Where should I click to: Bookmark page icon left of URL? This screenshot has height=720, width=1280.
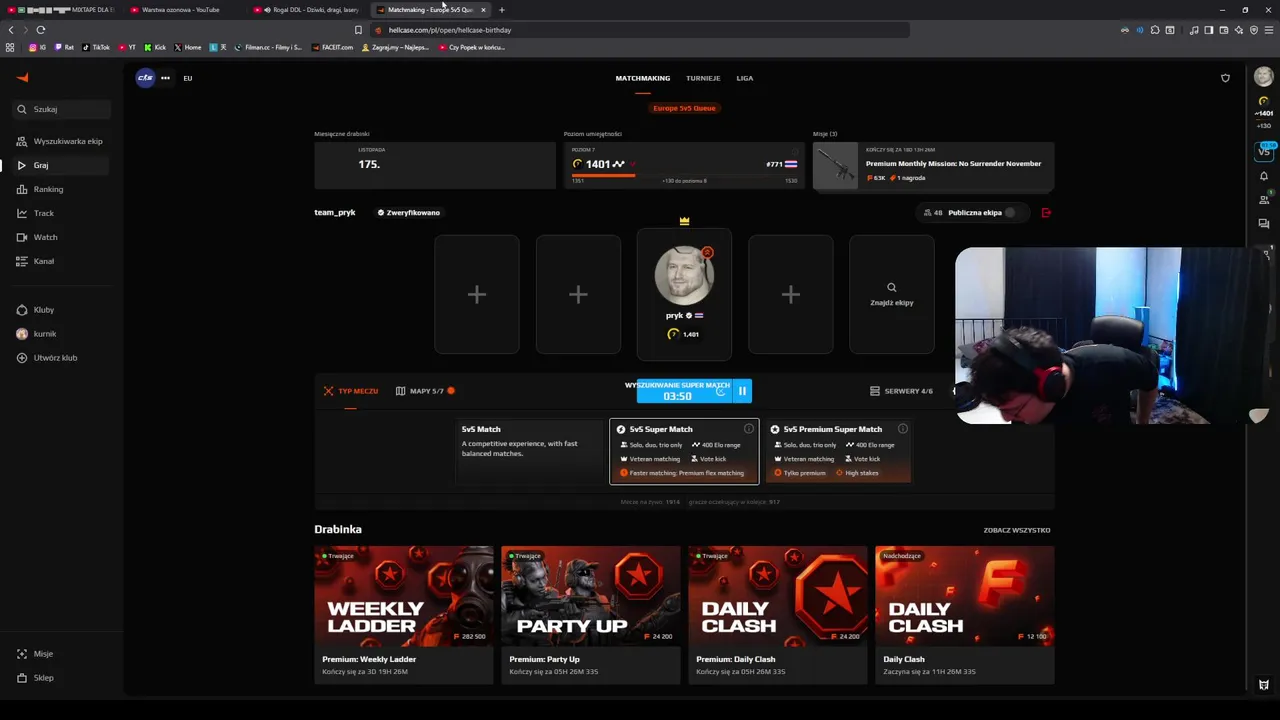tap(358, 30)
